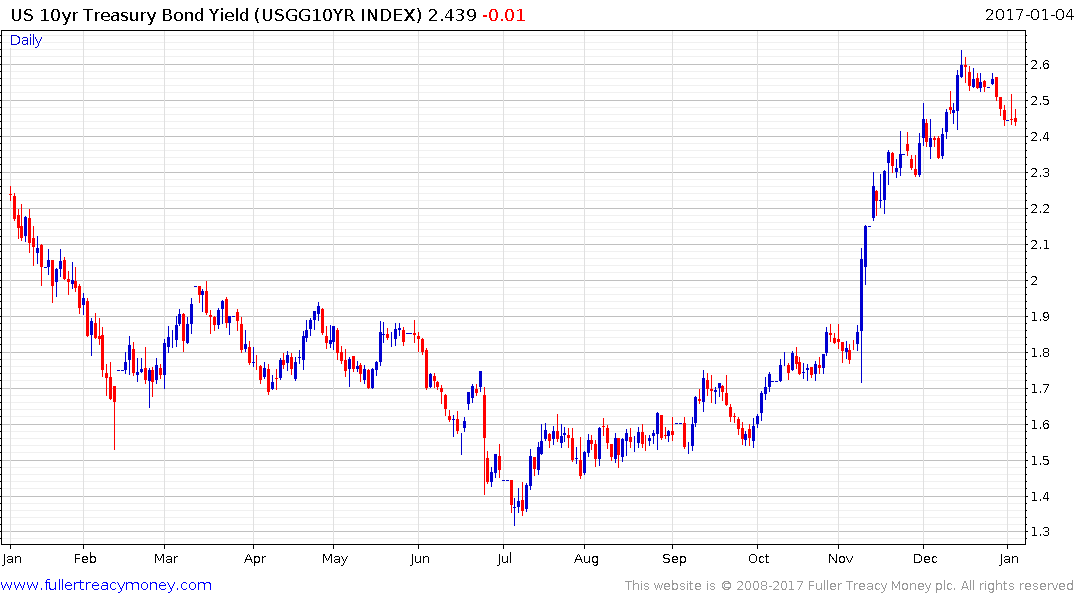Click the 2.6 y-axis label
Viewport: 1075px width, 600px height.
pyautogui.click(x=1040, y=65)
